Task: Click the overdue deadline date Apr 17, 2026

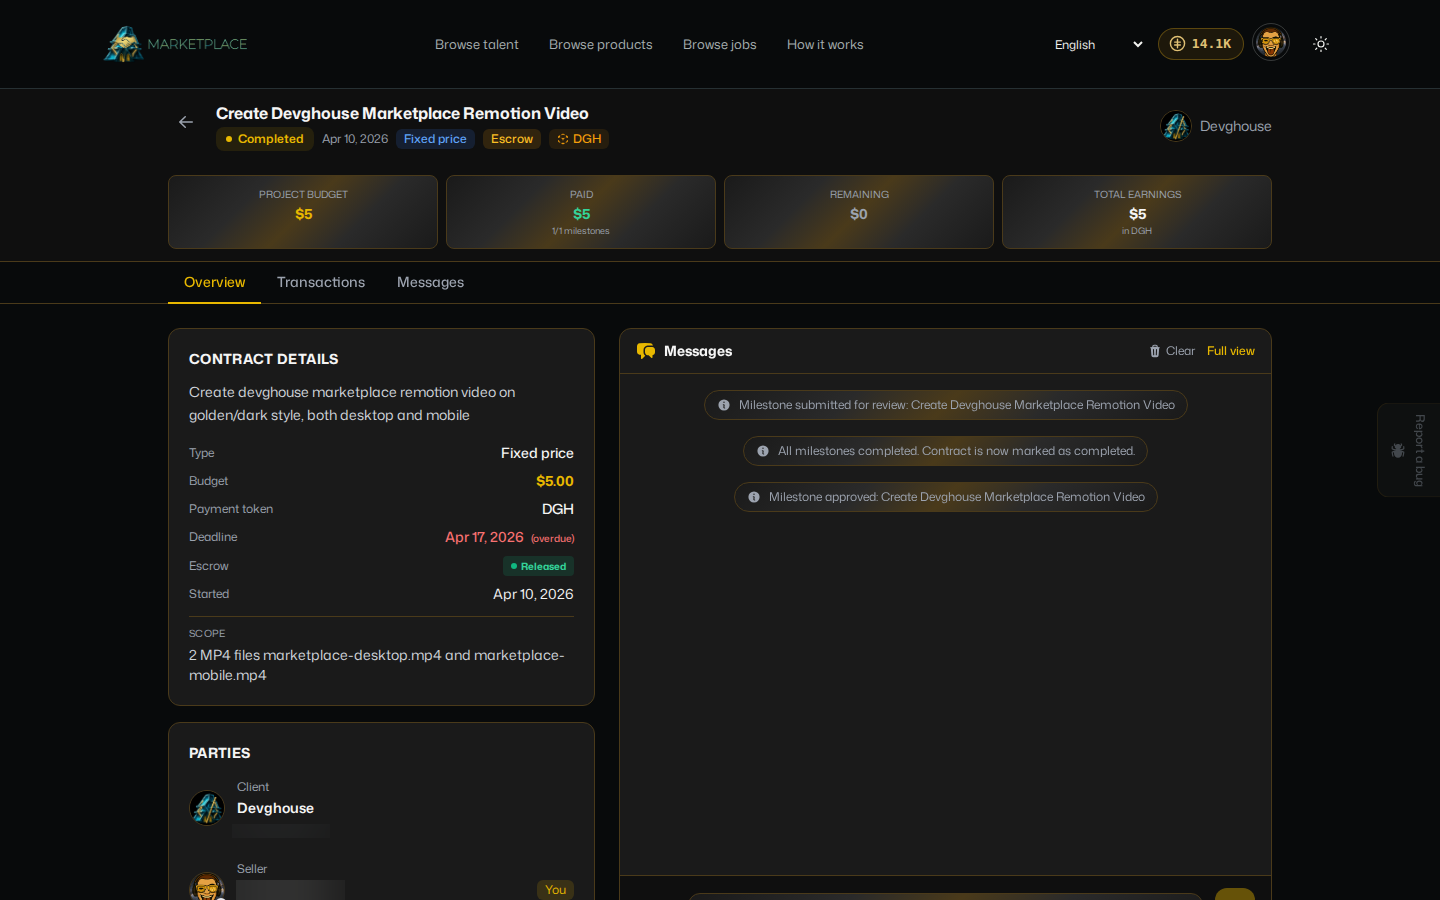Action: (x=484, y=537)
